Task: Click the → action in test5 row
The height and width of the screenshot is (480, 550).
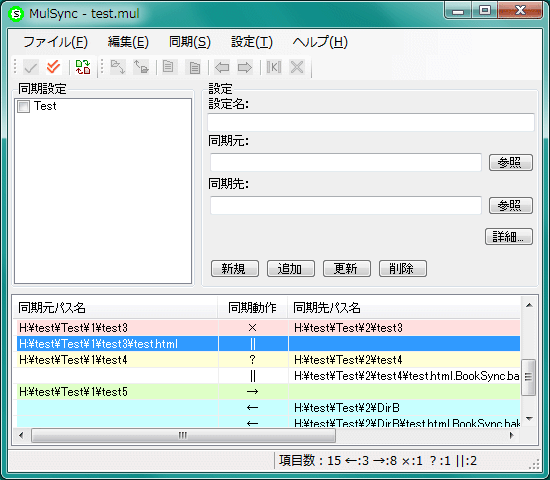Action: 253,392
